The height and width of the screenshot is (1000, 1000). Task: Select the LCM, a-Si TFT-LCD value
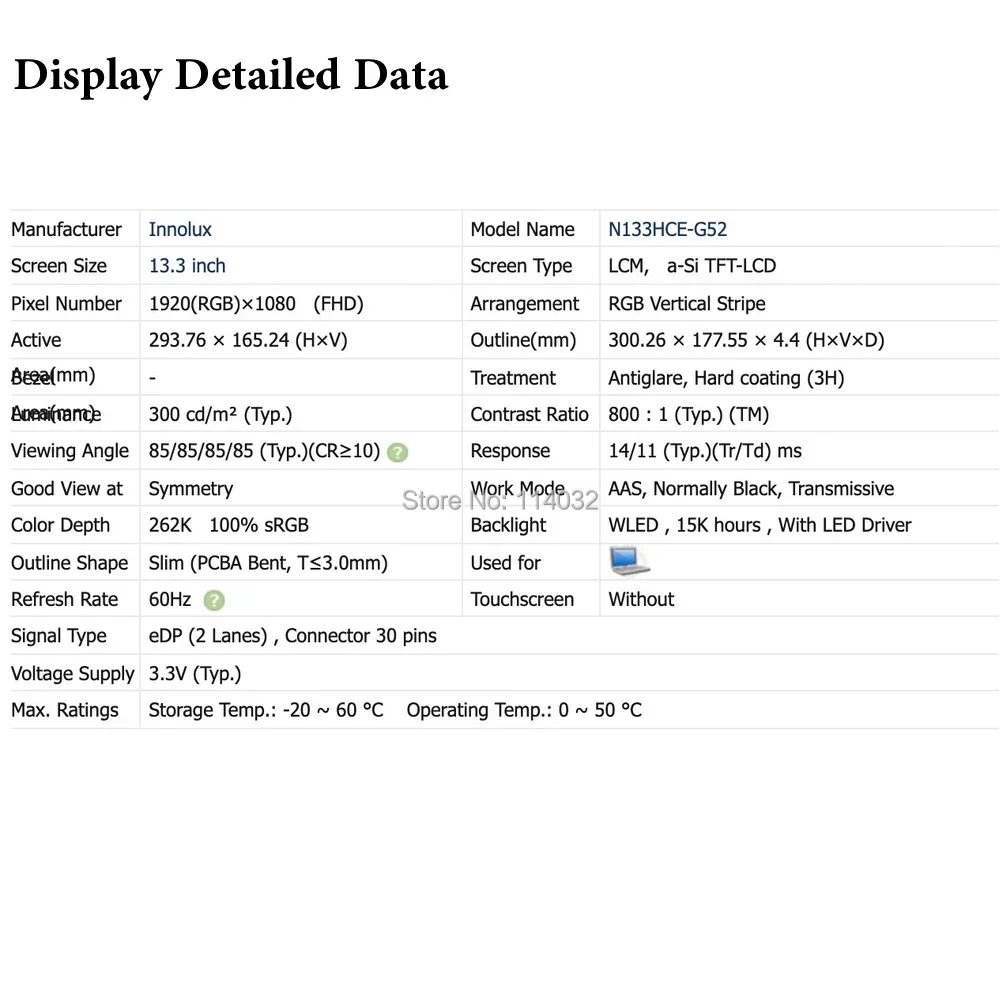(x=692, y=266)
